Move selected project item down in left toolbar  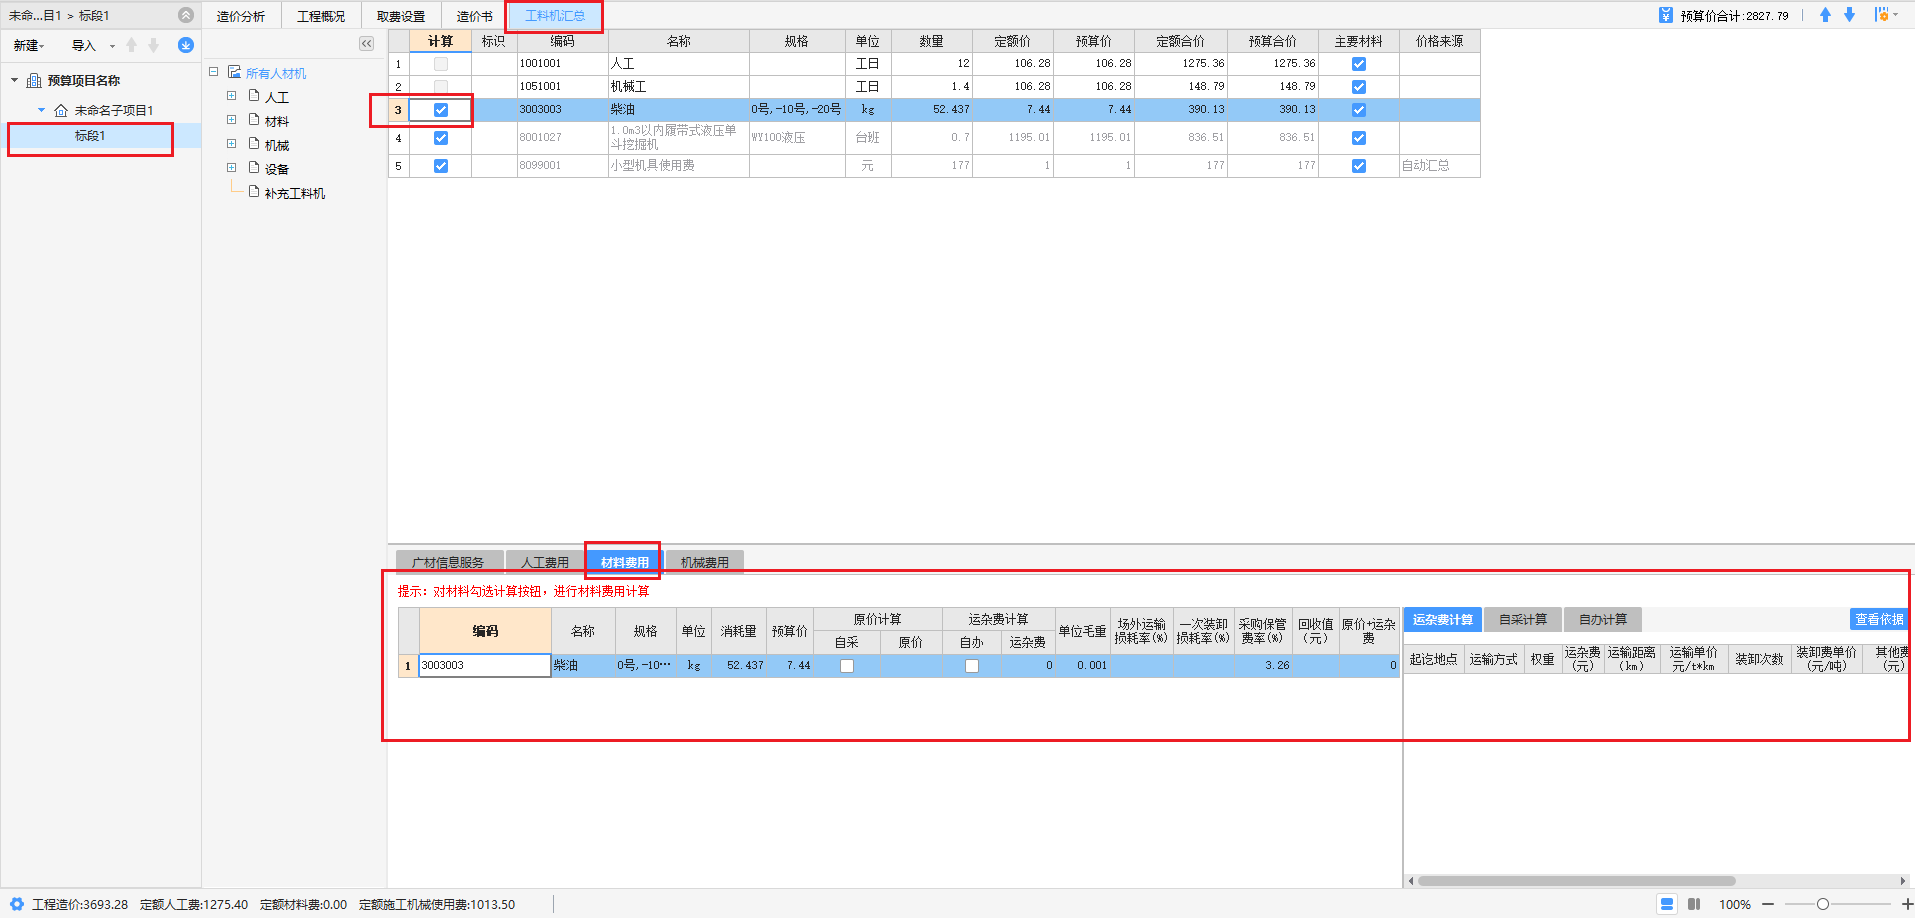(x=153, y=45)
